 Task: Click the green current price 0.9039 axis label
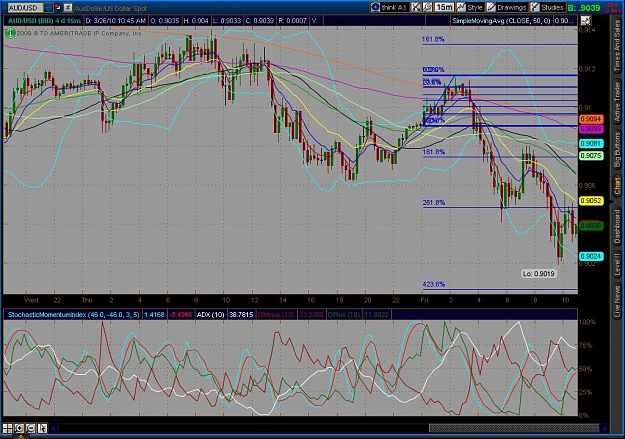591,226
